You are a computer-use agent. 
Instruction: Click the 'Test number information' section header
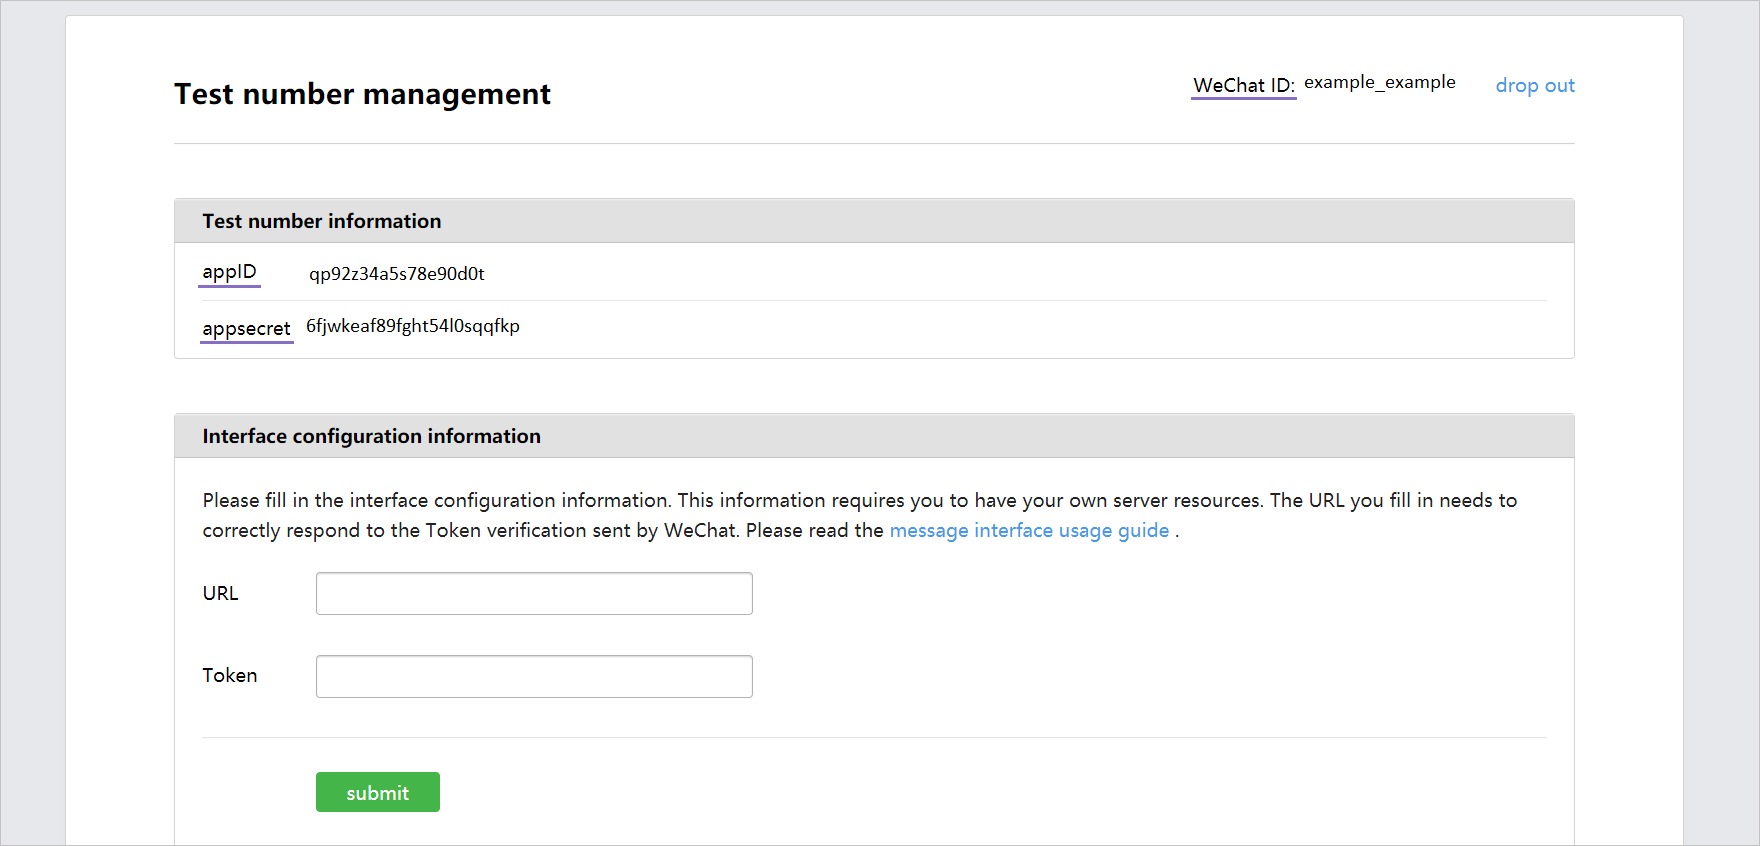321,221
